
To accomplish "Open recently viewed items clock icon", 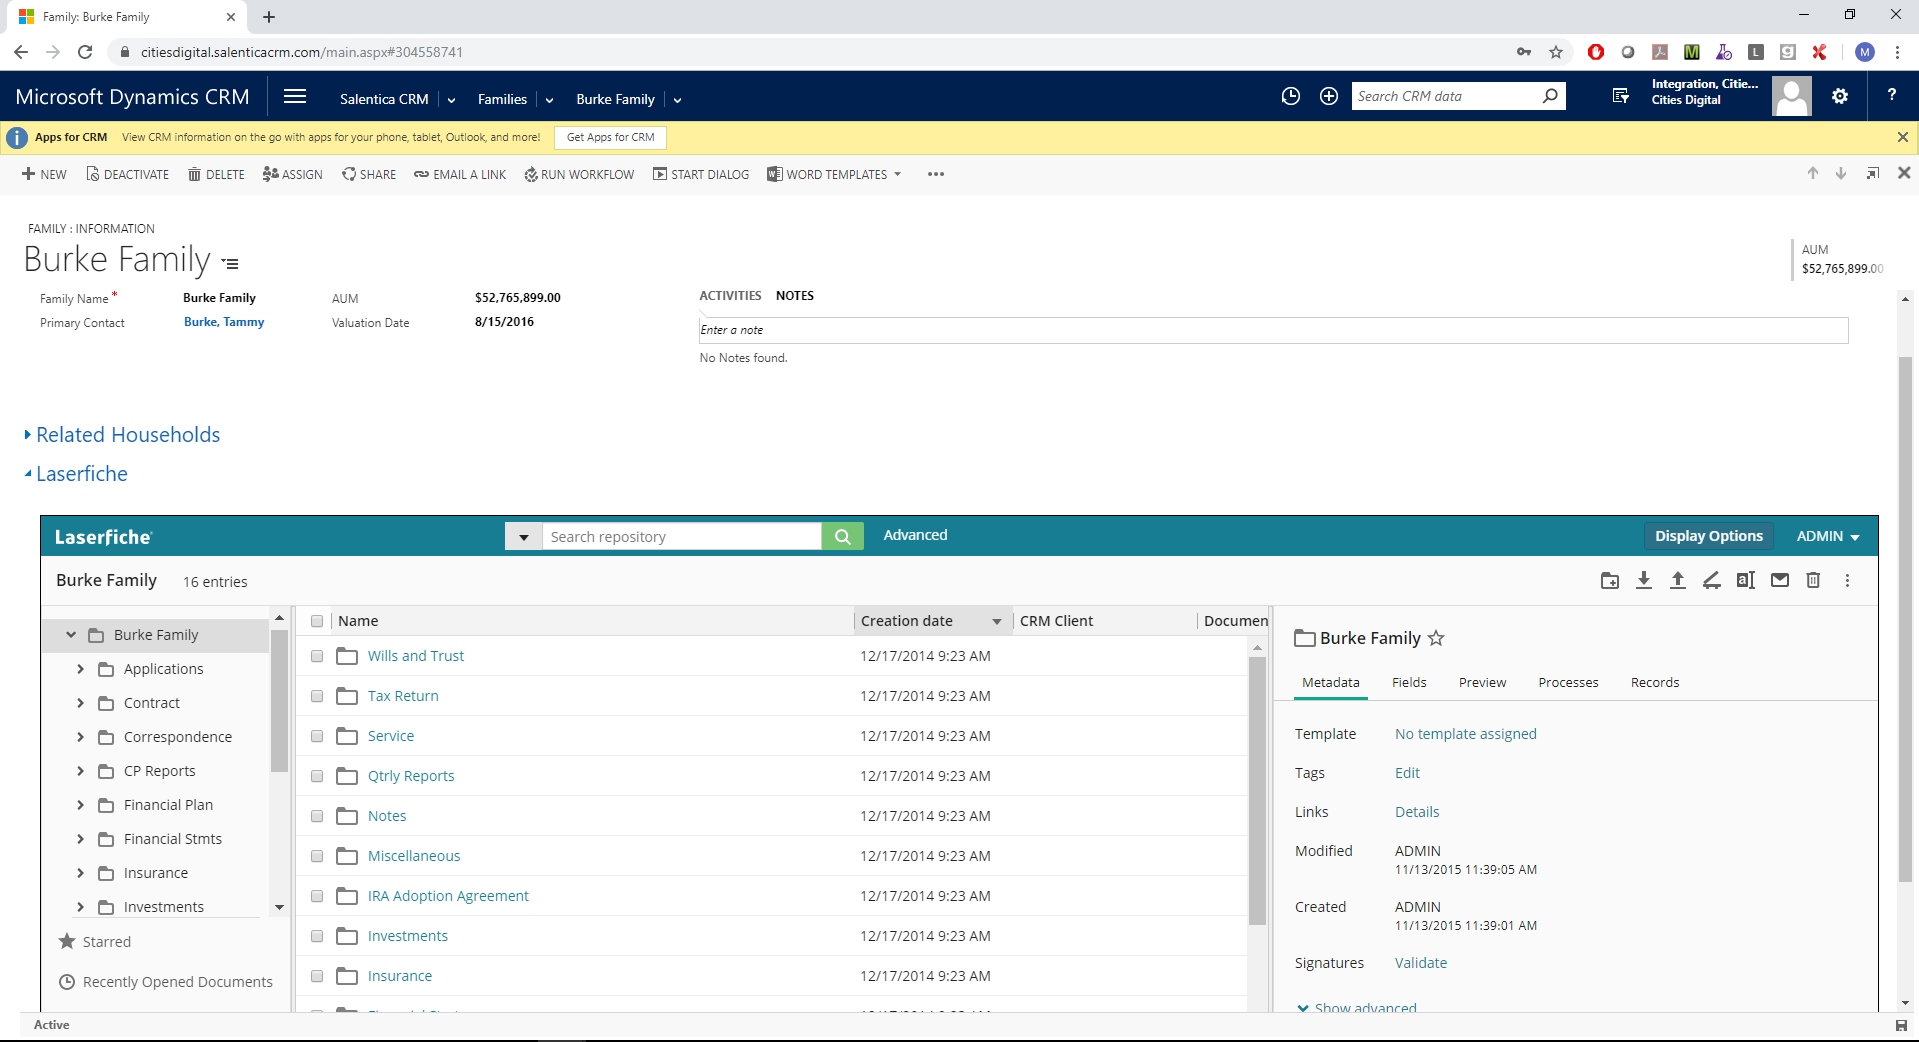I will tap(1291, 96).
